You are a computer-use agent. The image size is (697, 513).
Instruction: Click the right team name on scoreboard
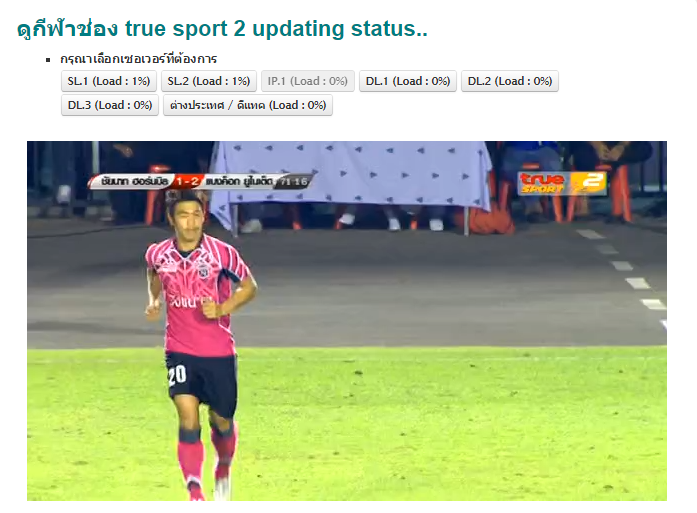click(239, 181)
